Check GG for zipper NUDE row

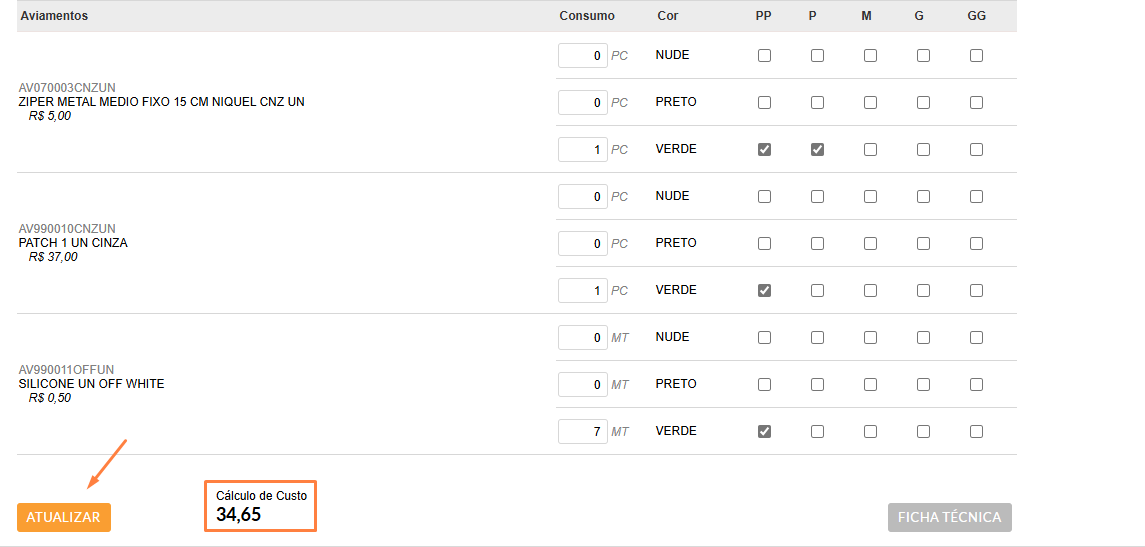pyautogui.click(x=976, y=56)
